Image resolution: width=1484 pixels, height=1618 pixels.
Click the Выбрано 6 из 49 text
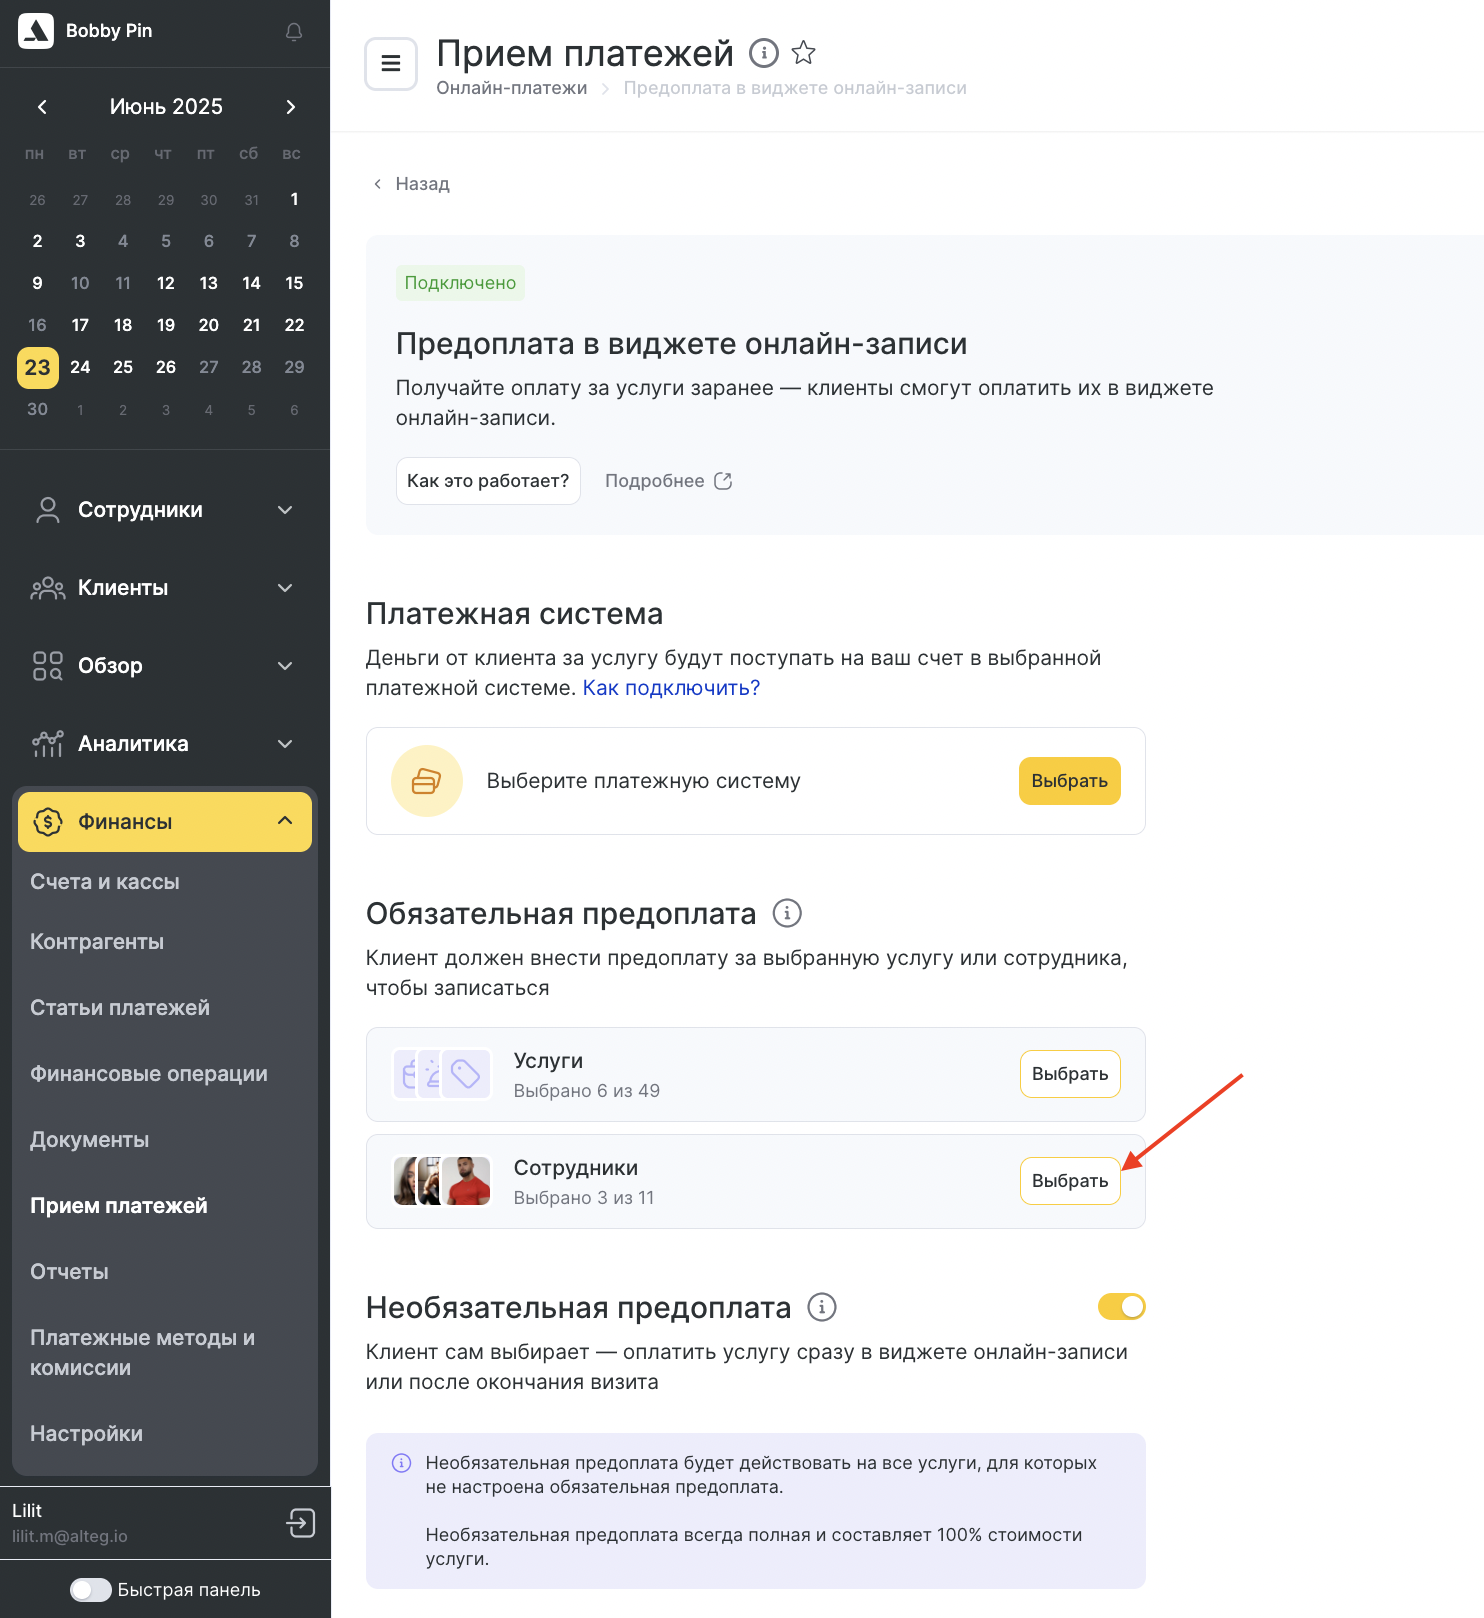point(587,1091)
